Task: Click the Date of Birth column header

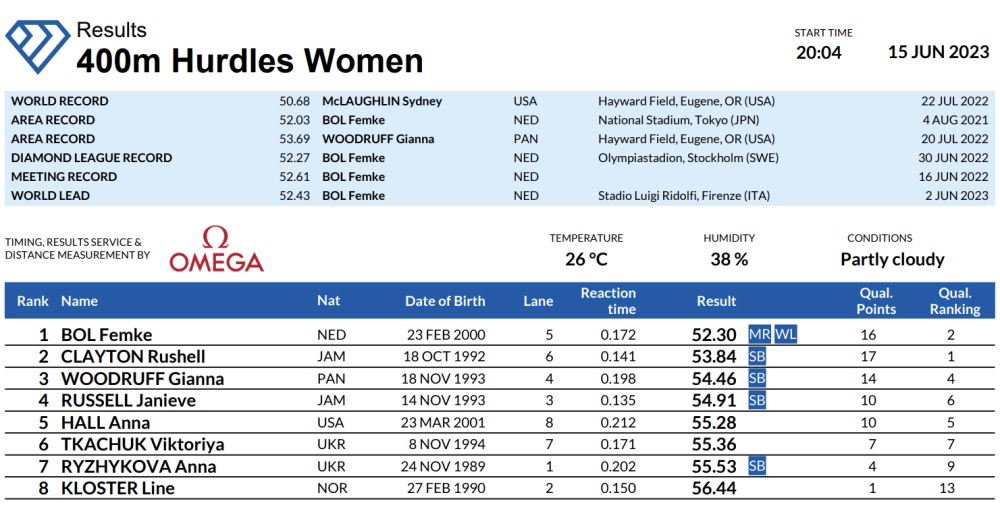Action: pos(445,301)
